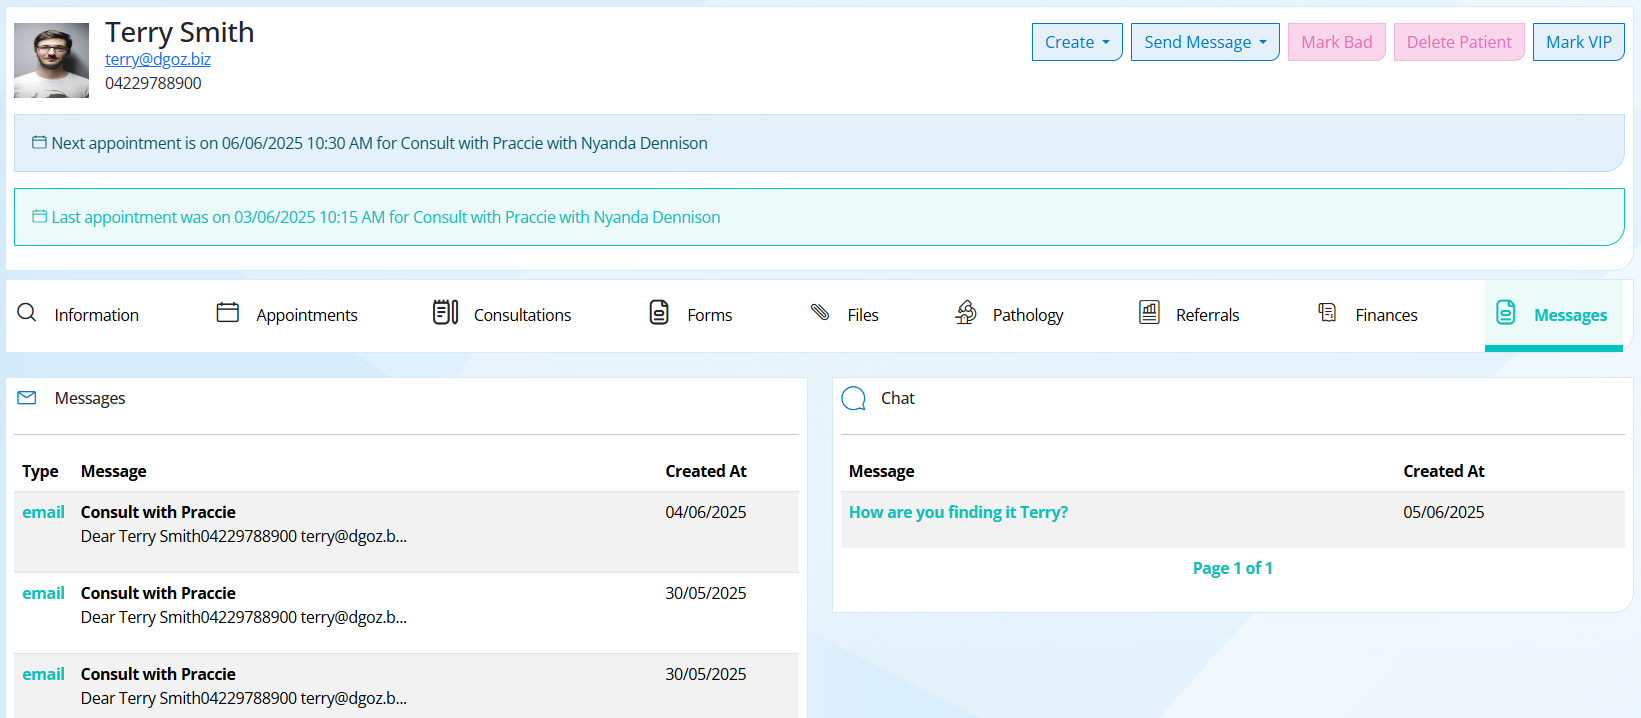Click calendar icon in last appointment banner
This screenshot has width=1641, height=718.
(39, 217)
